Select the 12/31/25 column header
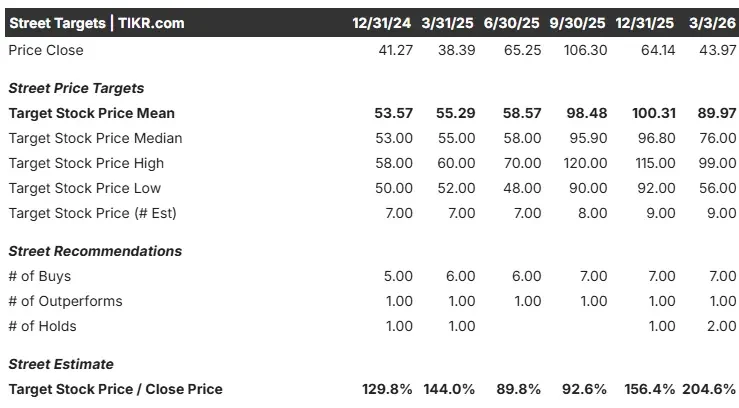The height and width of the screenshot is (408, 739). (644, 23)
